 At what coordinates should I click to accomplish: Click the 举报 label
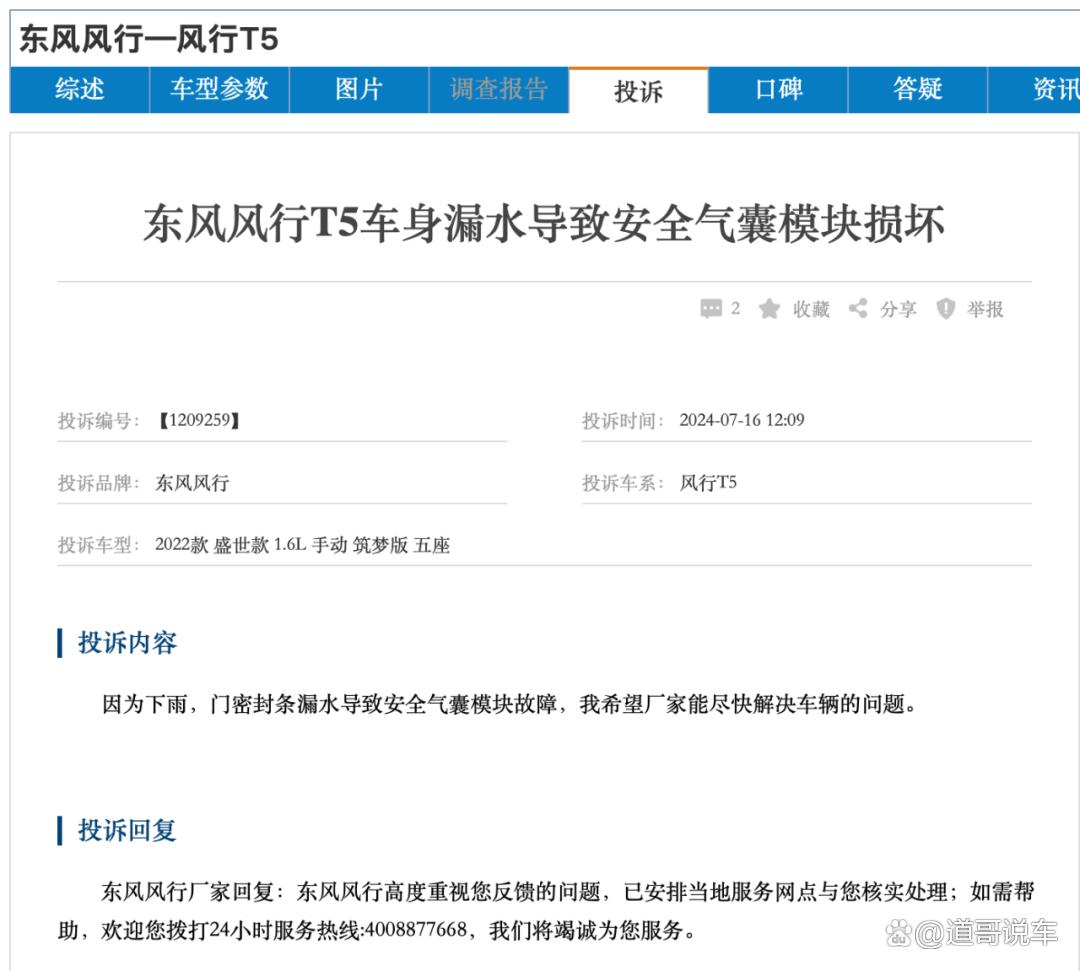(x=985, y=309)
